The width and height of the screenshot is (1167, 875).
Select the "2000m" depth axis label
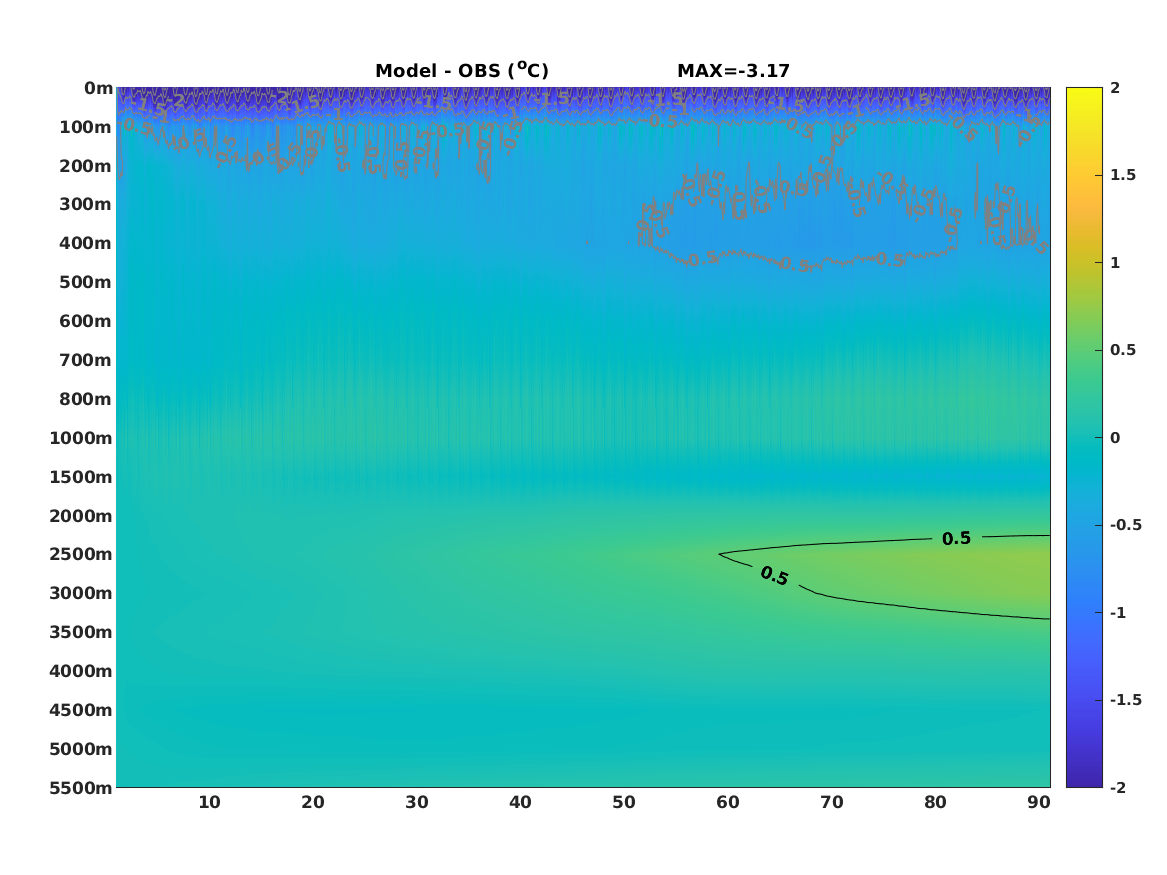tap(81, 516)
